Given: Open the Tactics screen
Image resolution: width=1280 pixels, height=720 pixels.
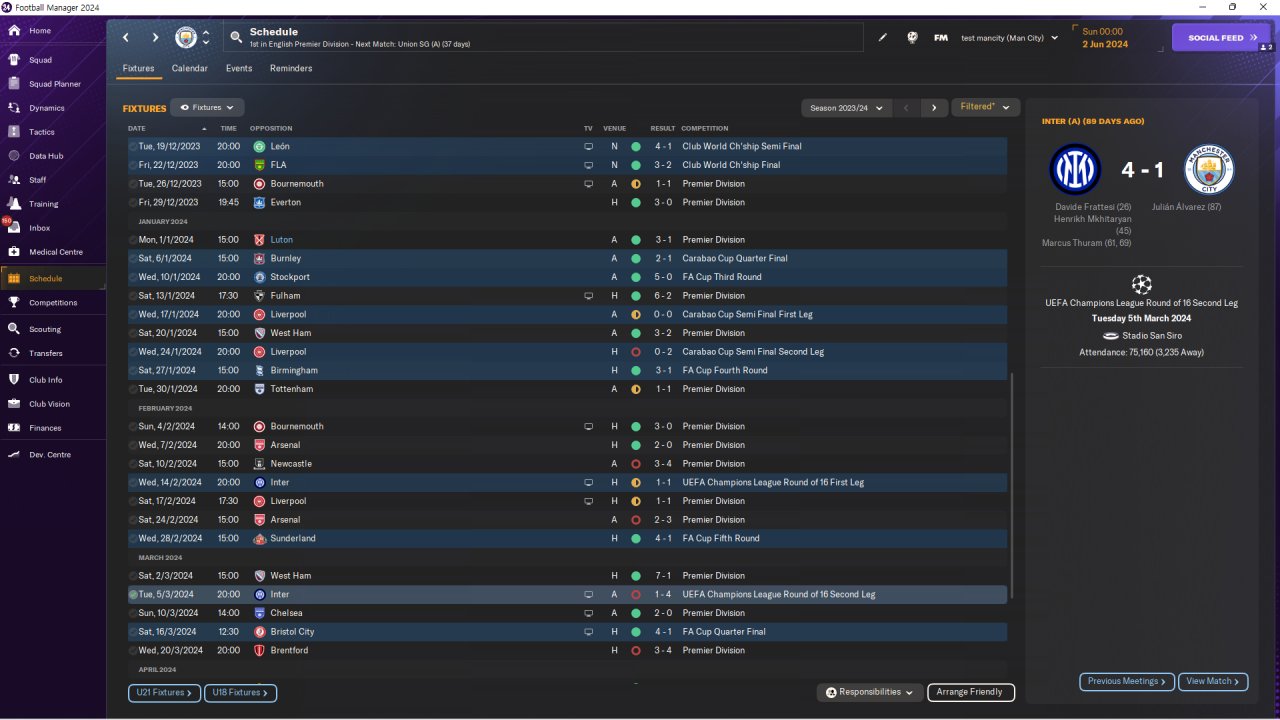Looking at the screenshot, I should (x=42, y=132).
